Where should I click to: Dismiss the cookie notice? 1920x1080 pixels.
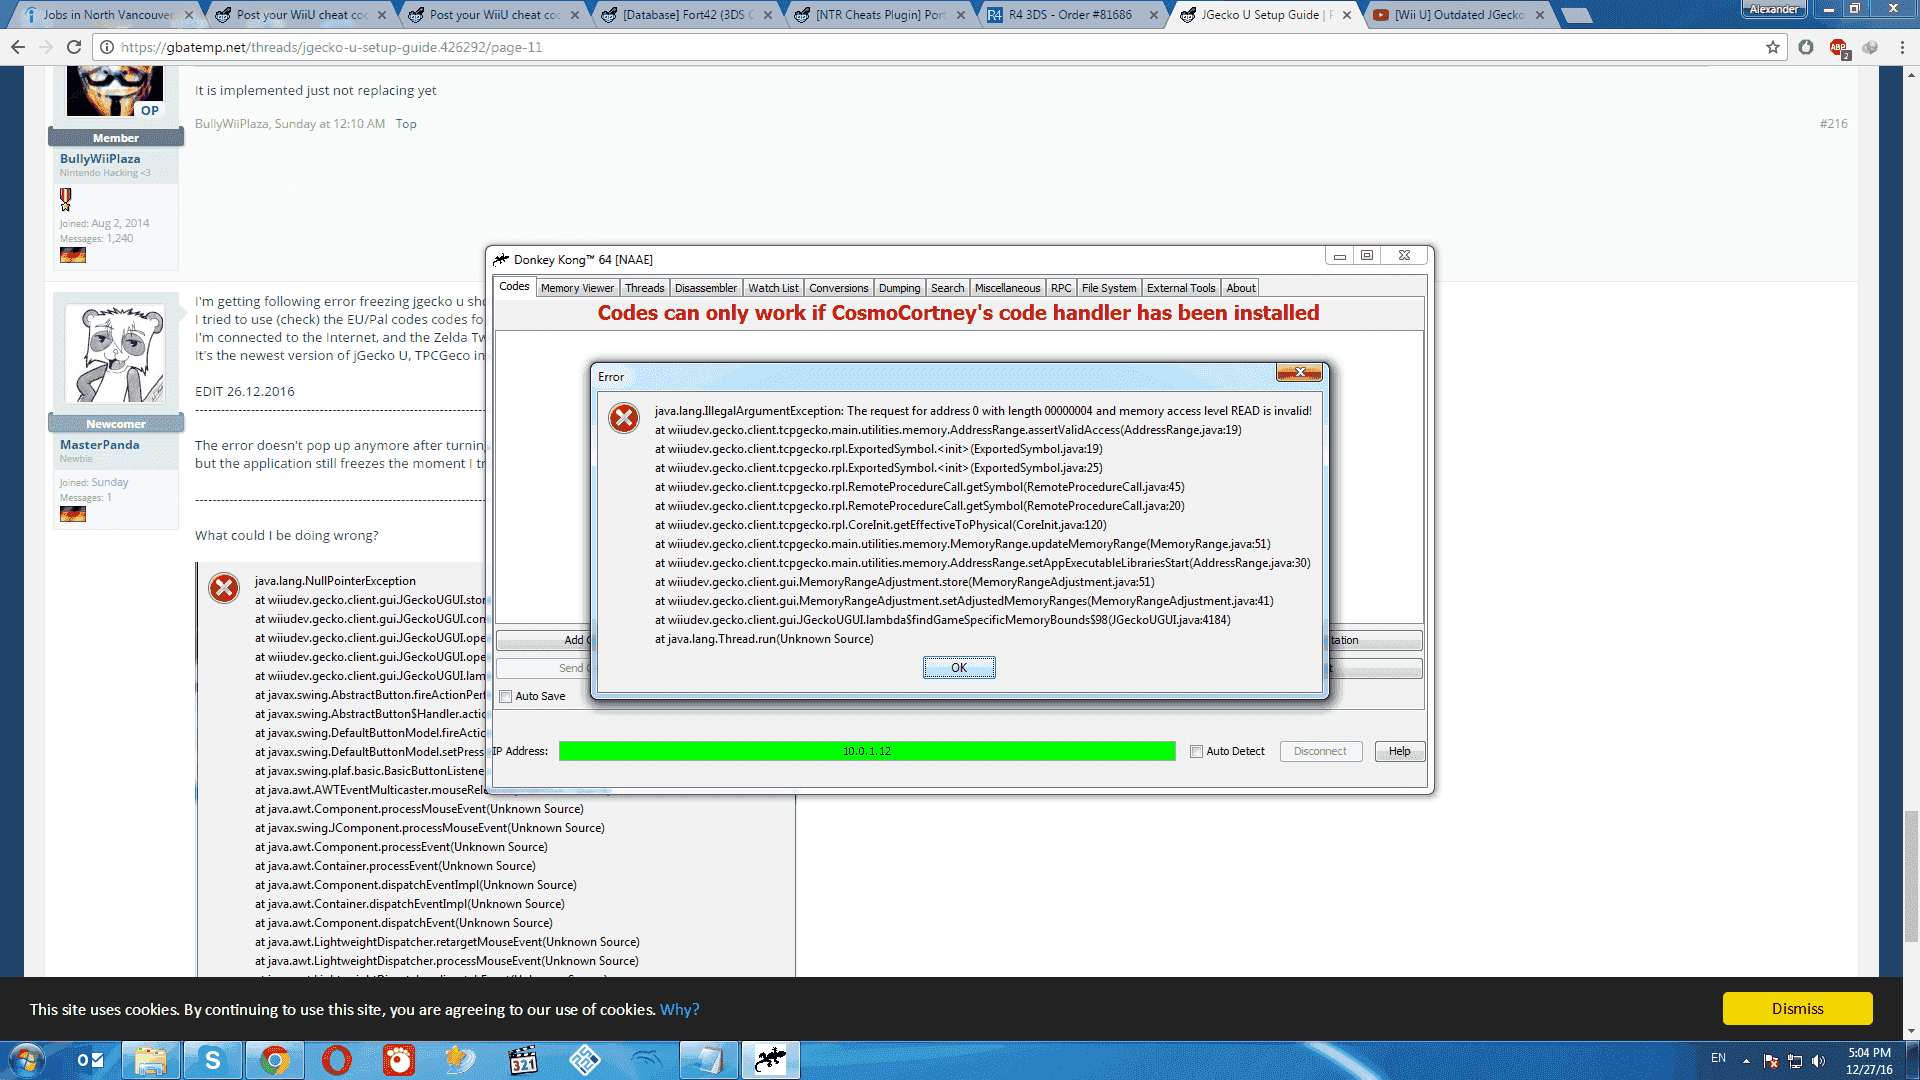(x=1797, y=1009)
